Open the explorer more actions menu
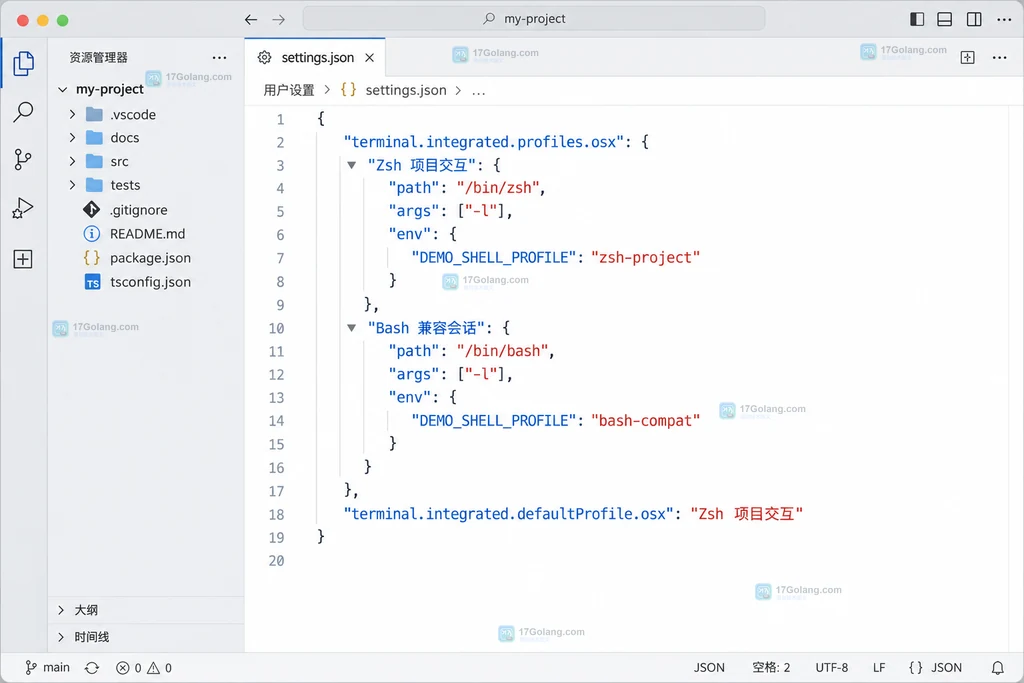Image resolution: width=1024 pixels, height=683 pixels. pos(219,57)
